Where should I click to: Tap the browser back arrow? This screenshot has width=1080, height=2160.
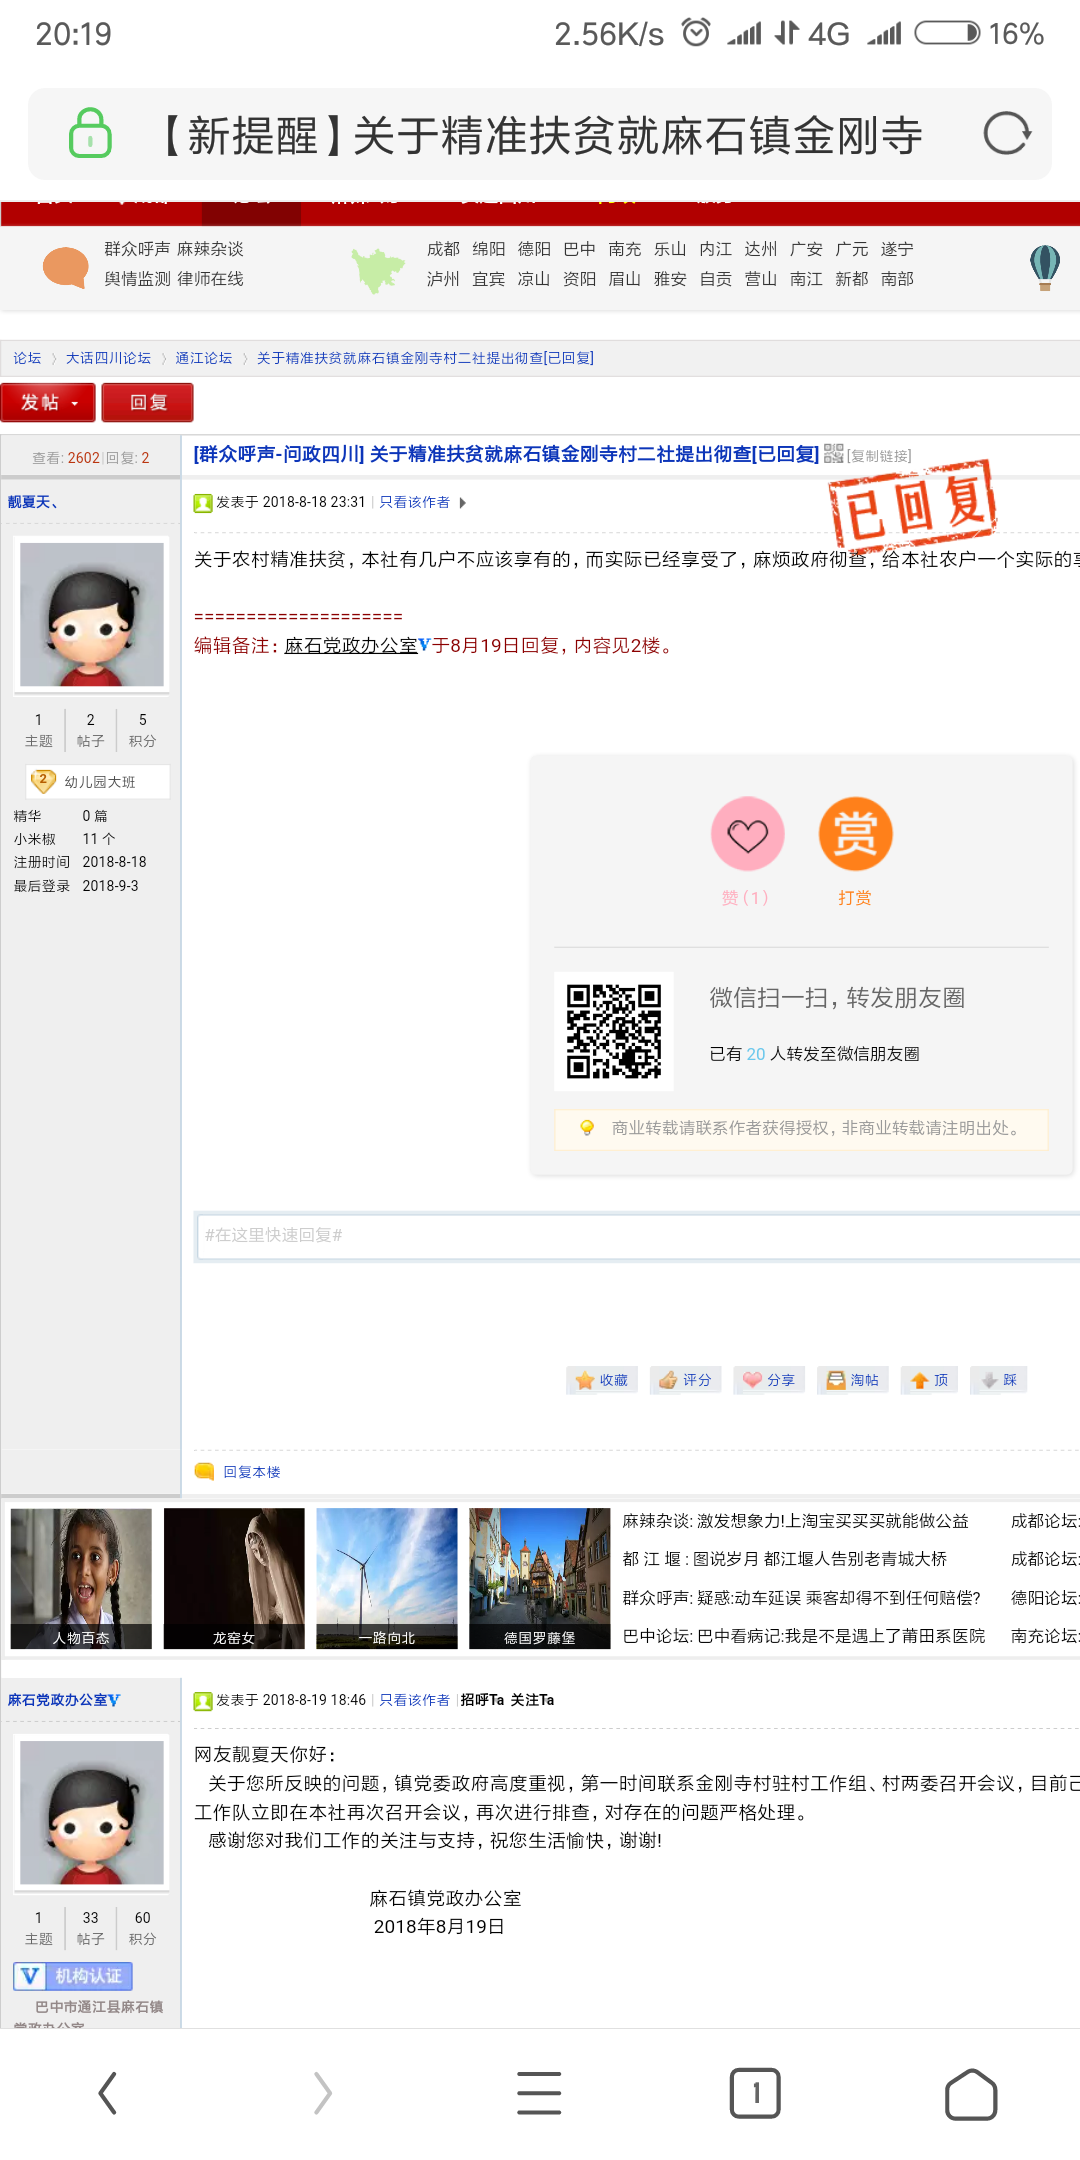click(108, 2093)
